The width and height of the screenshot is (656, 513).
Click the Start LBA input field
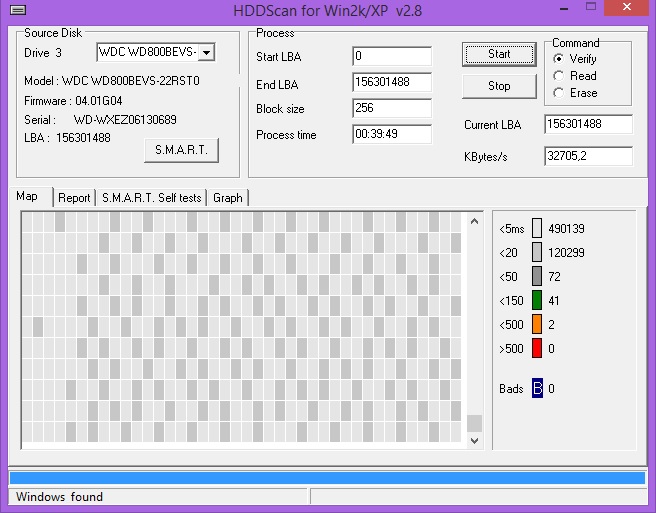click(x=391, y=57)
